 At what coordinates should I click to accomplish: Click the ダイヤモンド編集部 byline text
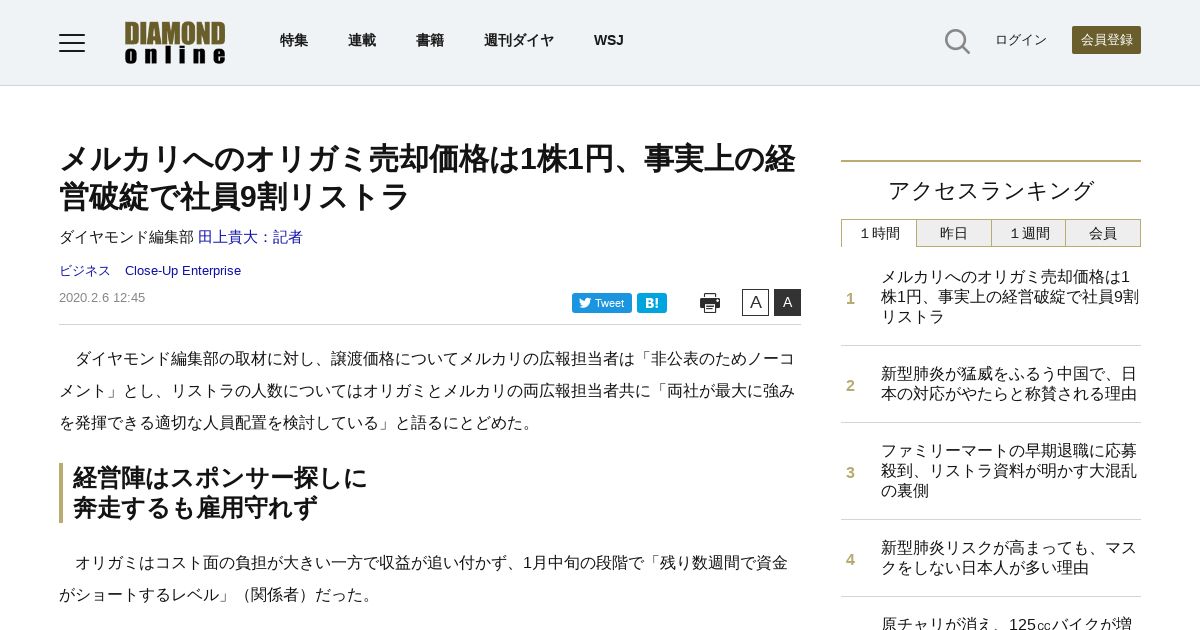pyautogui.click(x=126, y=237)
